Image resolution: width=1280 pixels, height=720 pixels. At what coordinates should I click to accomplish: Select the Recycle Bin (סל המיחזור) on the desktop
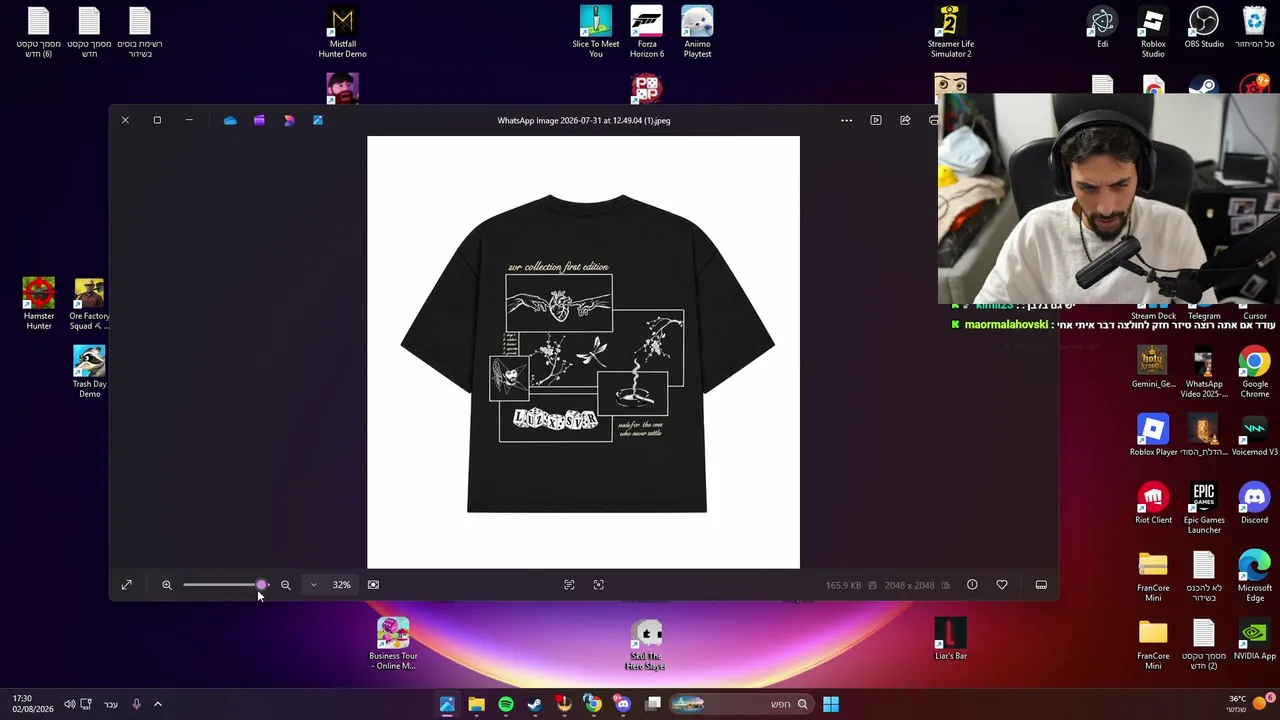point(1255,28)
